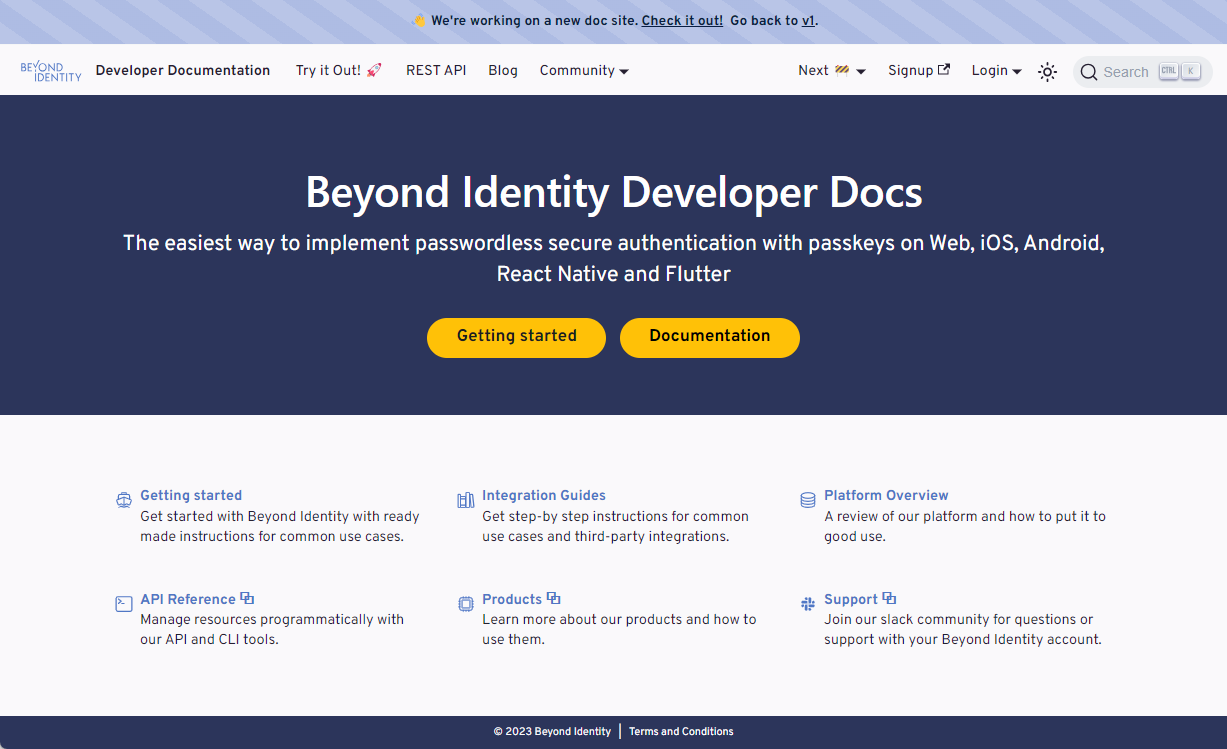Click external link icon next to Signup
The height and width of the screenshot is (749, 1227).
(943, 70)
